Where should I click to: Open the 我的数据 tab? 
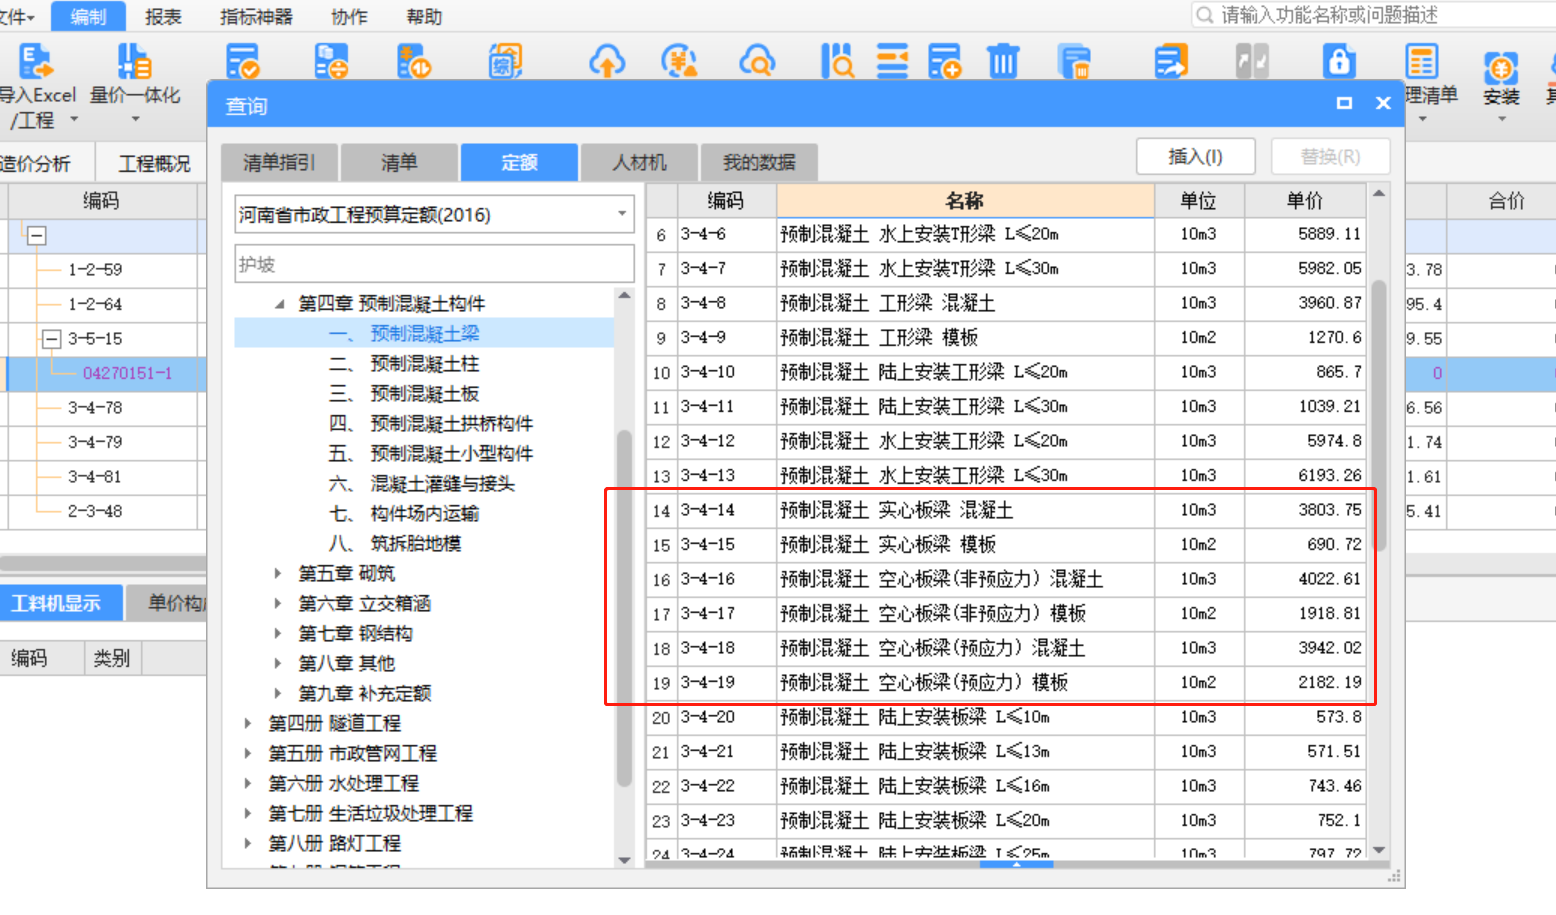(759, 162)
